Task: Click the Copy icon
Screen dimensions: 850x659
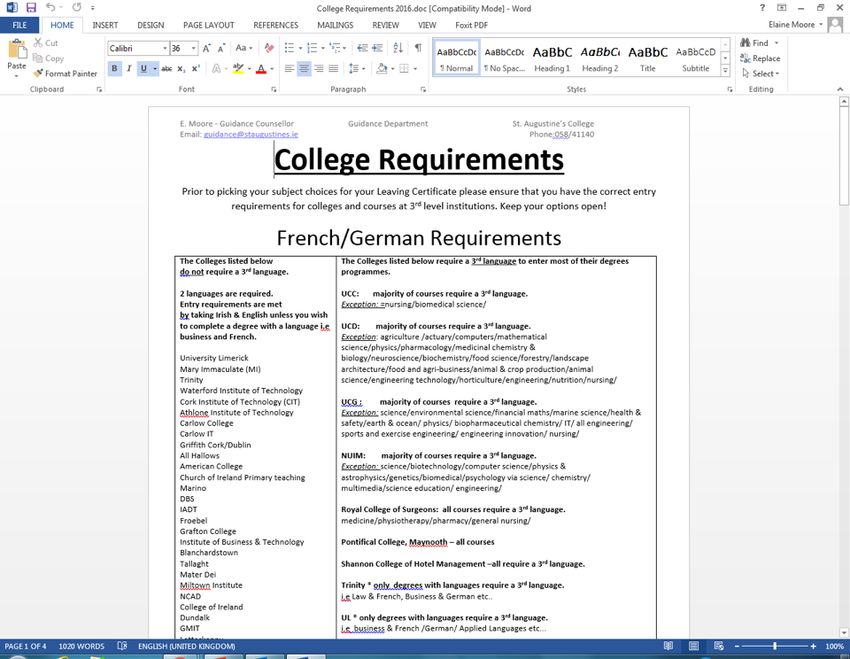Action: click(x=38, y=58)
